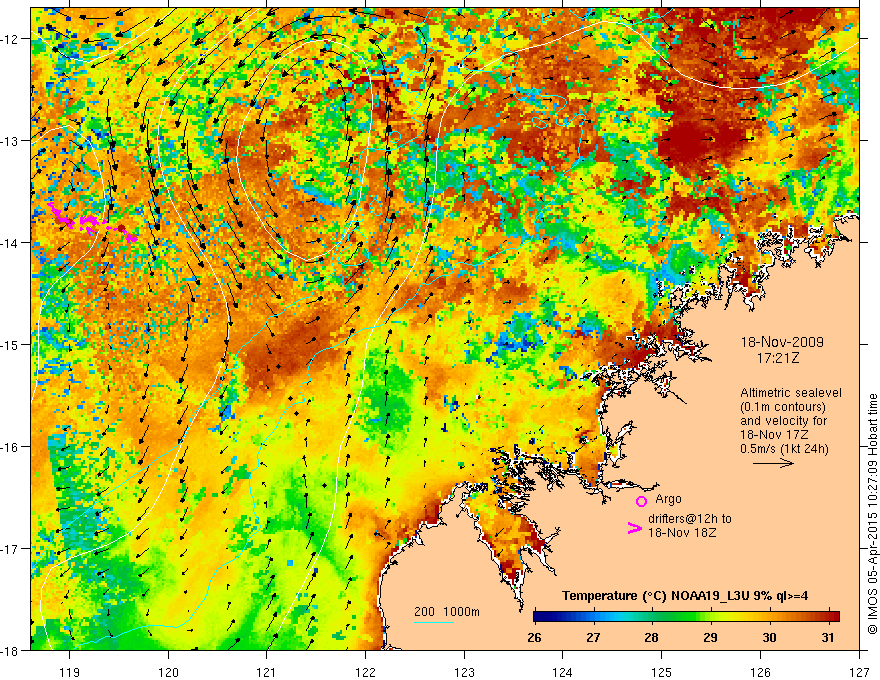Click longitude axis label '127'
The height and width of the screenshot is (680, 880).
point(859,672)
